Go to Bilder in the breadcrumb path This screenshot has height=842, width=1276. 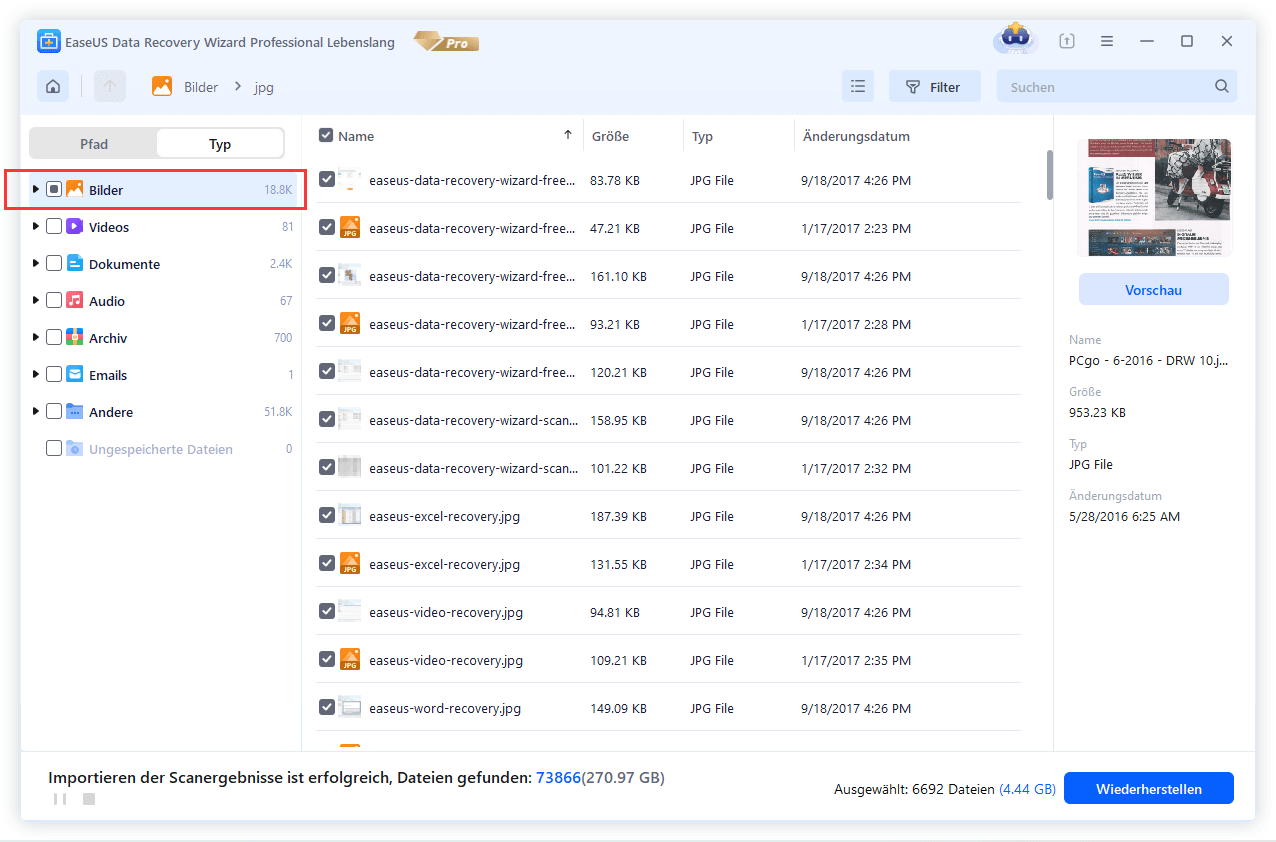[201, 87]
